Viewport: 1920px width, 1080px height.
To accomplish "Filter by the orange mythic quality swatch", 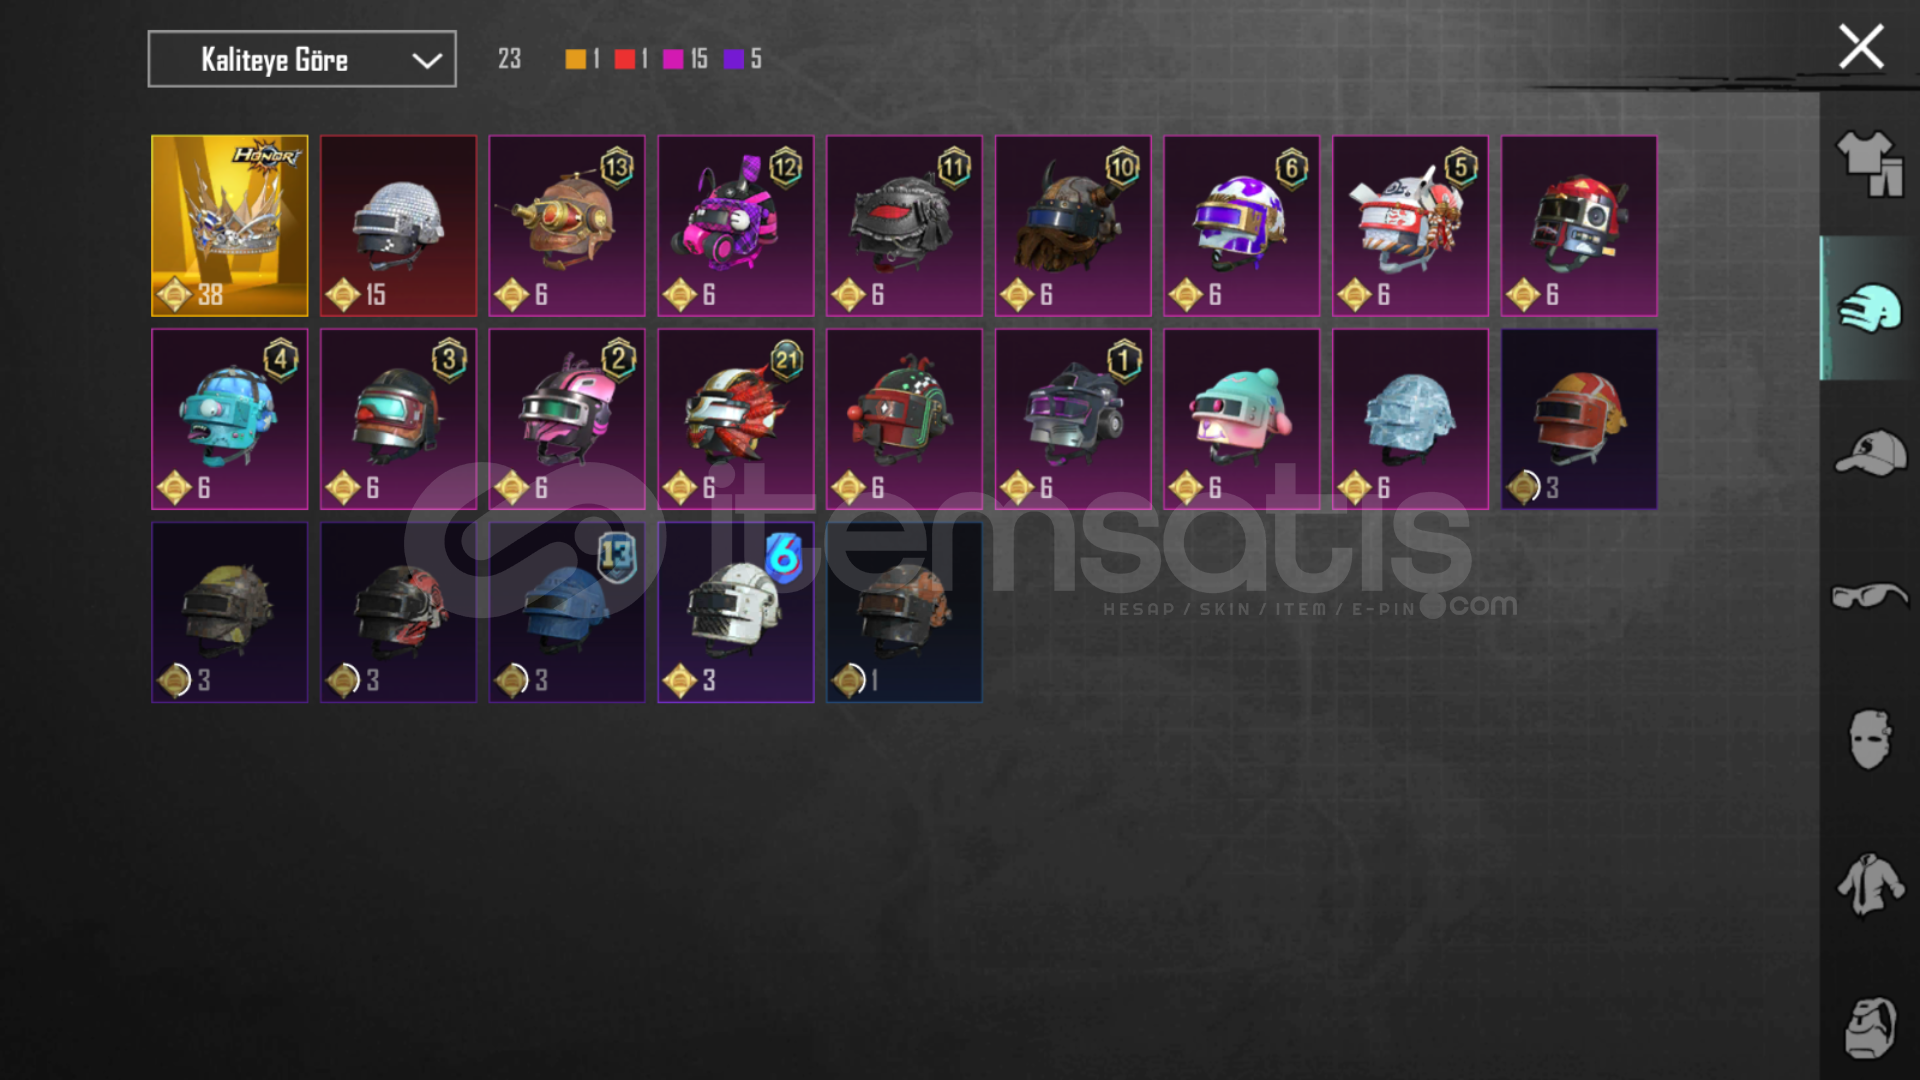I will point(576,59).
